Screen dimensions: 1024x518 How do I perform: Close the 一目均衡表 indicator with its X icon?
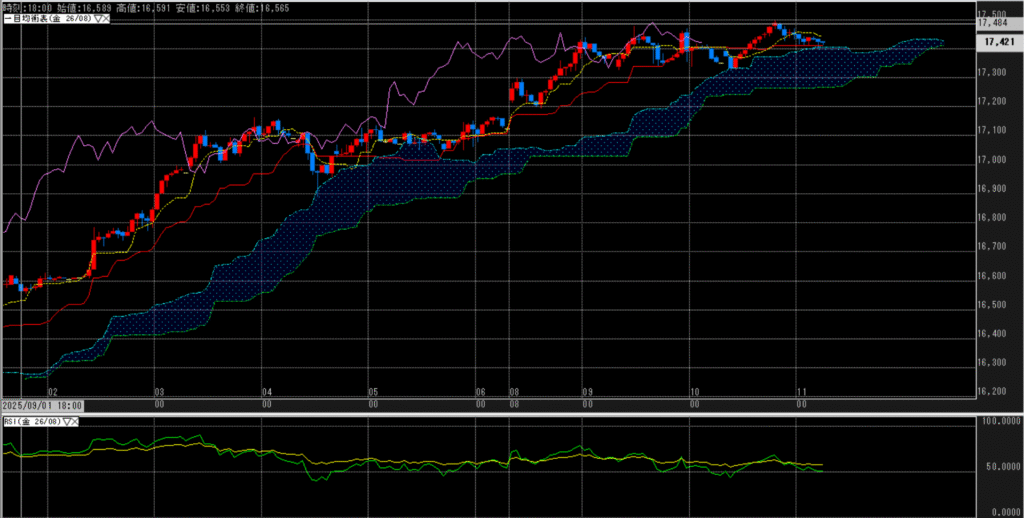105,18
